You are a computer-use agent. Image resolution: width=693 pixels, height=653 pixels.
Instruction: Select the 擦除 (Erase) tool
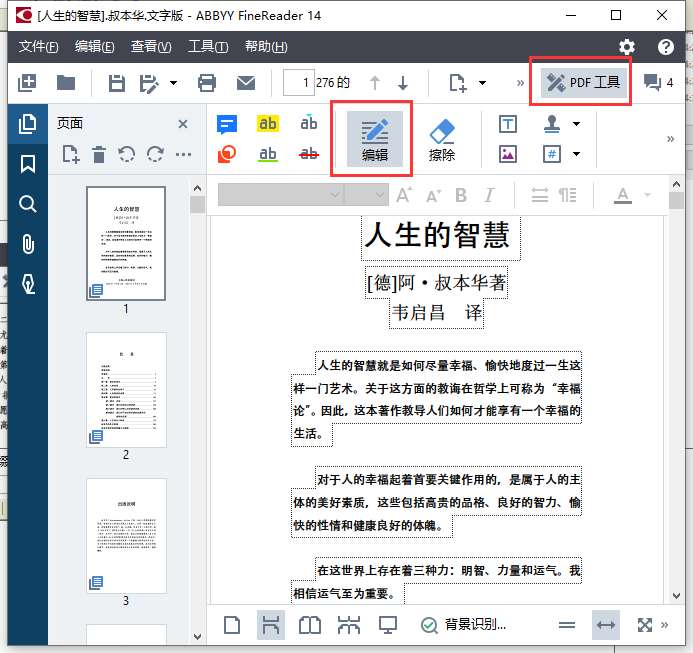tap(441, 139)
